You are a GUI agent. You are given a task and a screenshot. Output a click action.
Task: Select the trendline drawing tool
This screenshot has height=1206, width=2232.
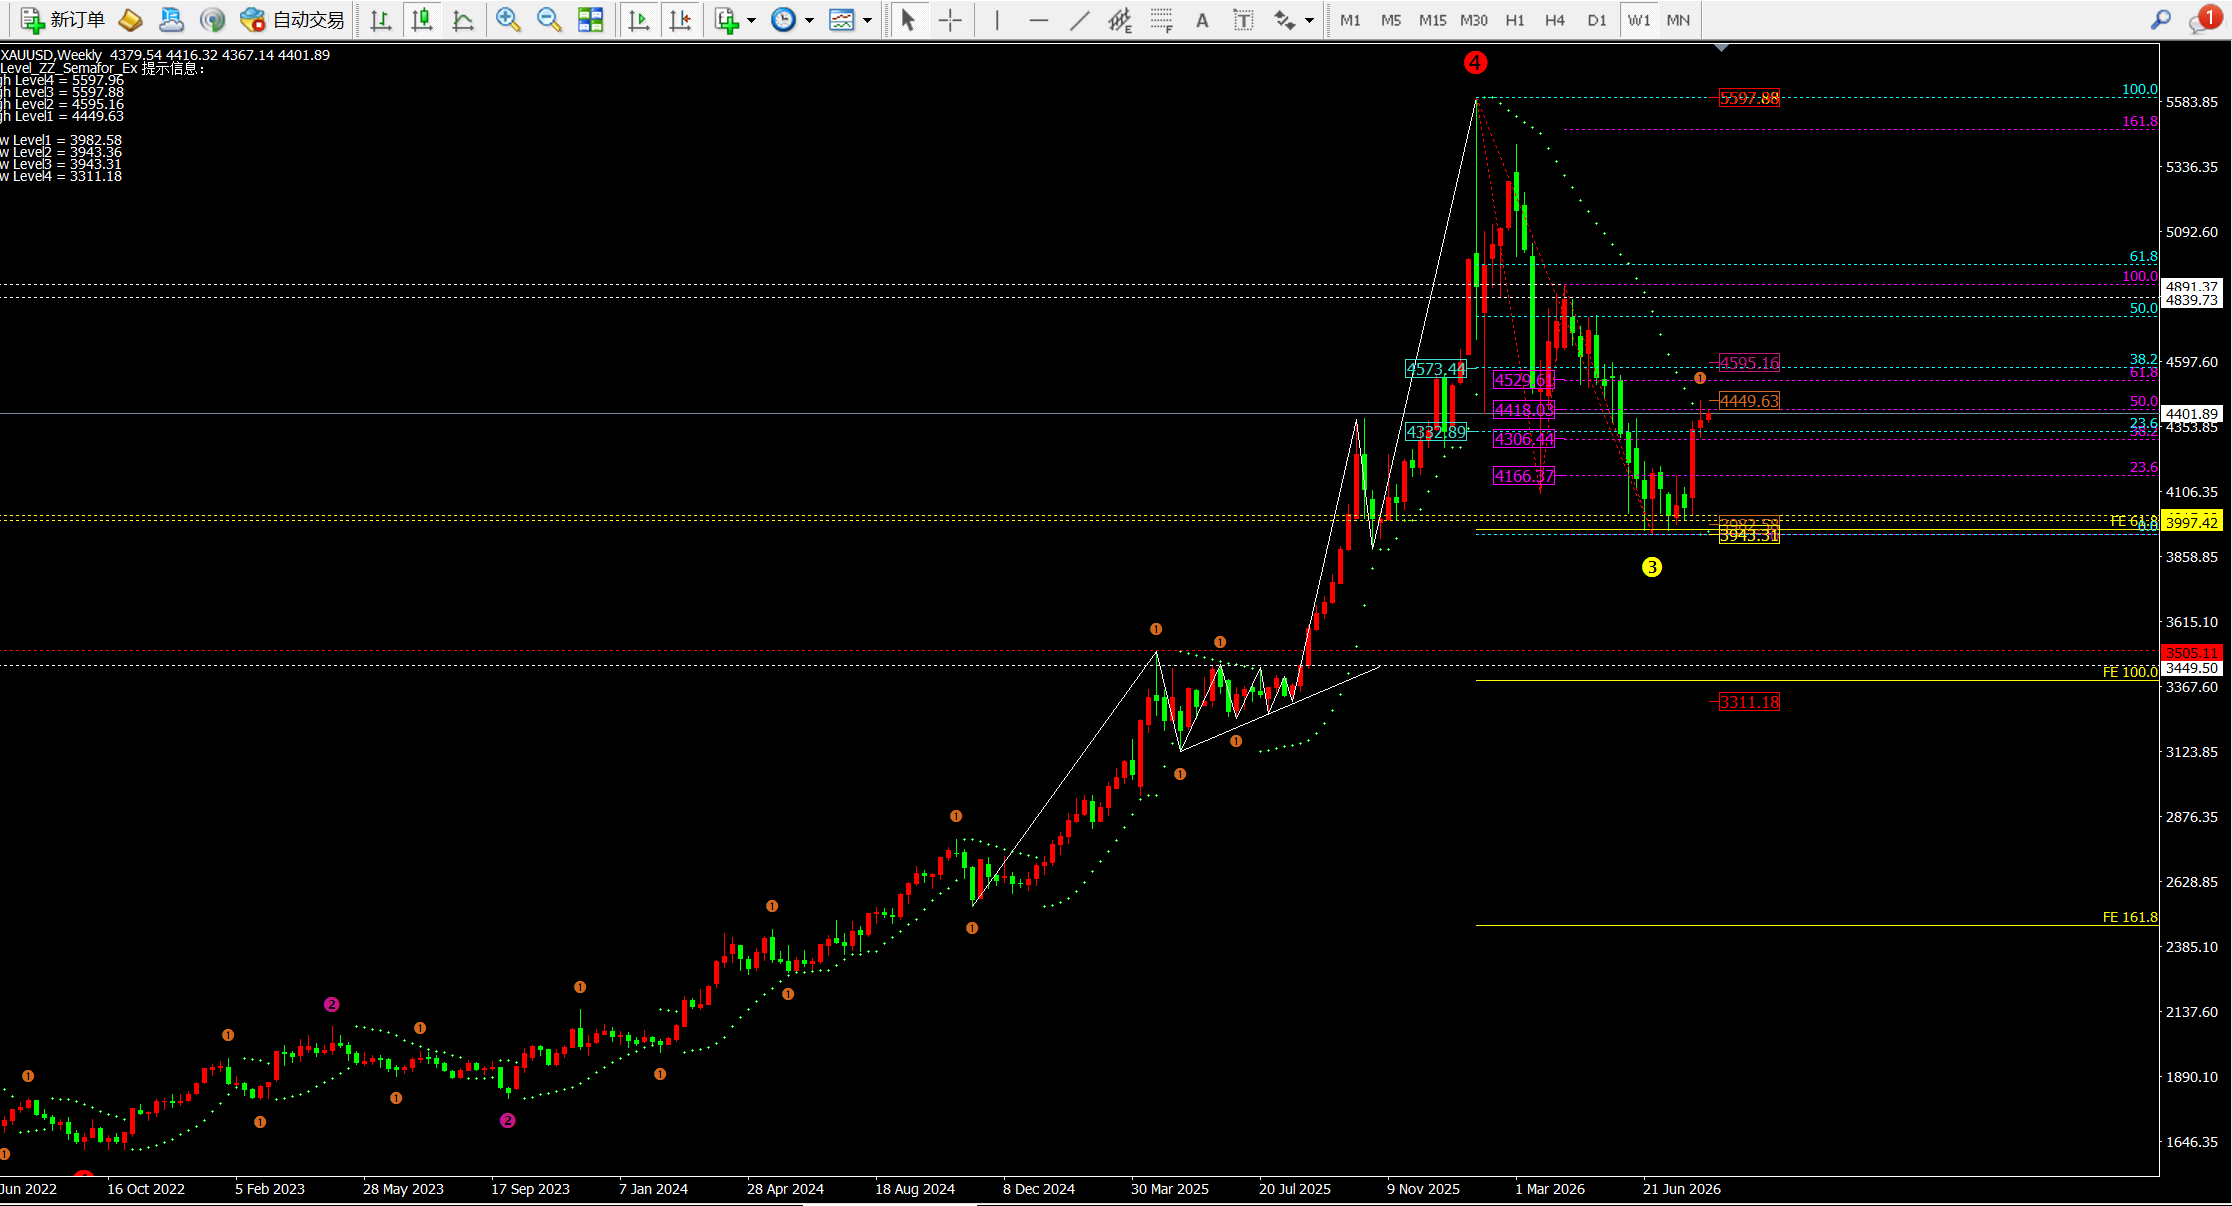1080,20
